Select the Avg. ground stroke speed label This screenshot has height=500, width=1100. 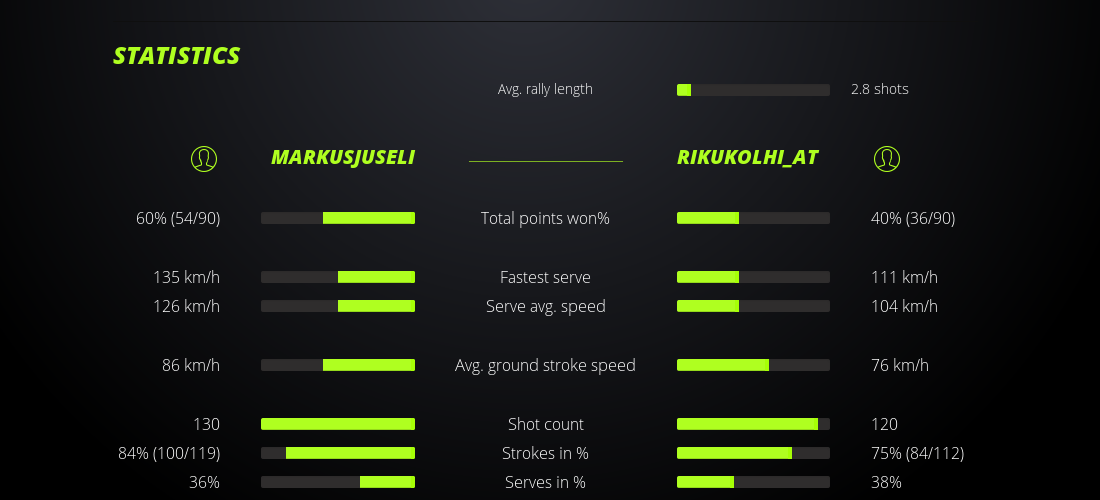[x=545, y=365]
